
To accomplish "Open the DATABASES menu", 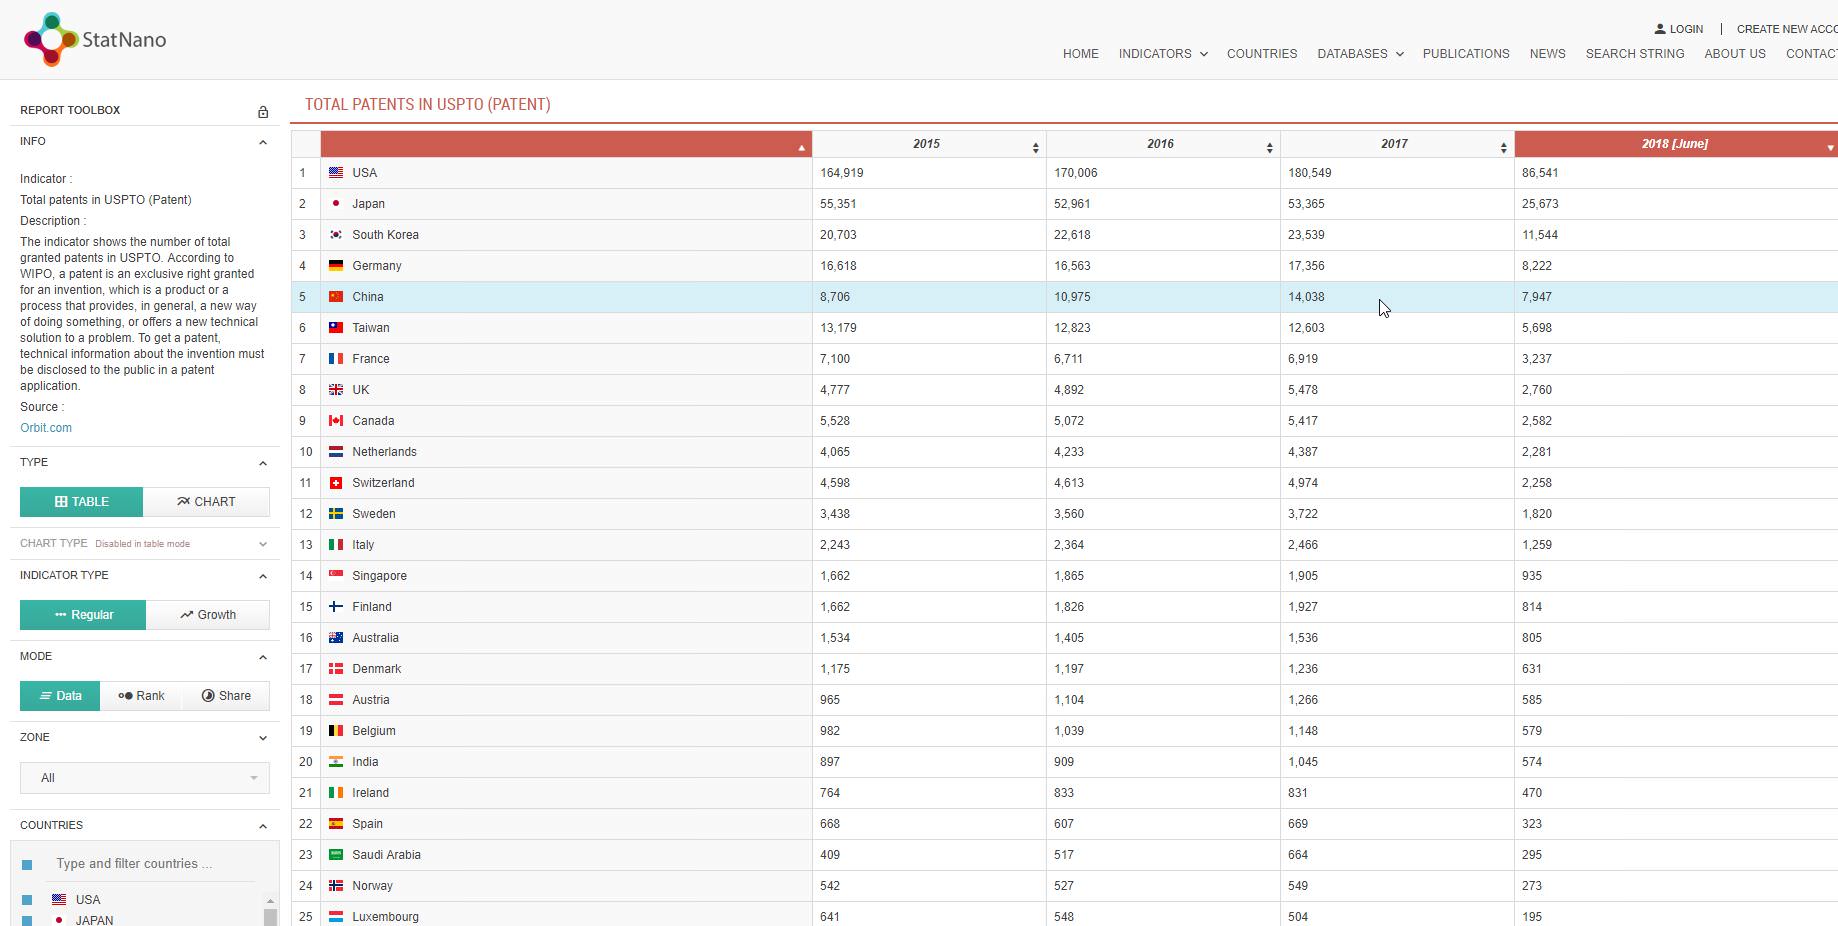I will (1360, 54).
